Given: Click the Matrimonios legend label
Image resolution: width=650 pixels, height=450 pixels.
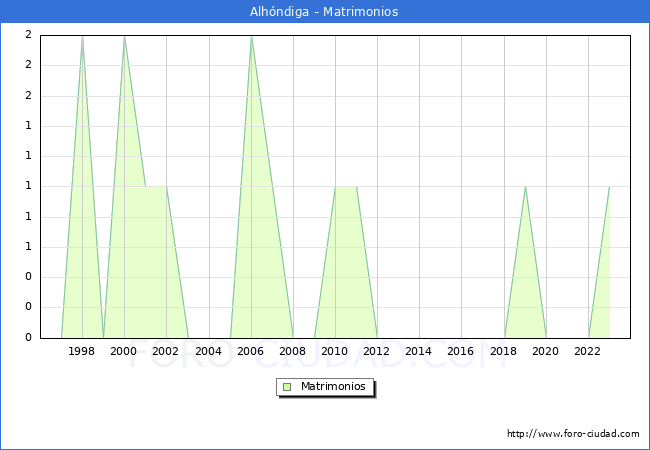Looking at the screenshot, I should pyautogui.click(x=333, y=386).
